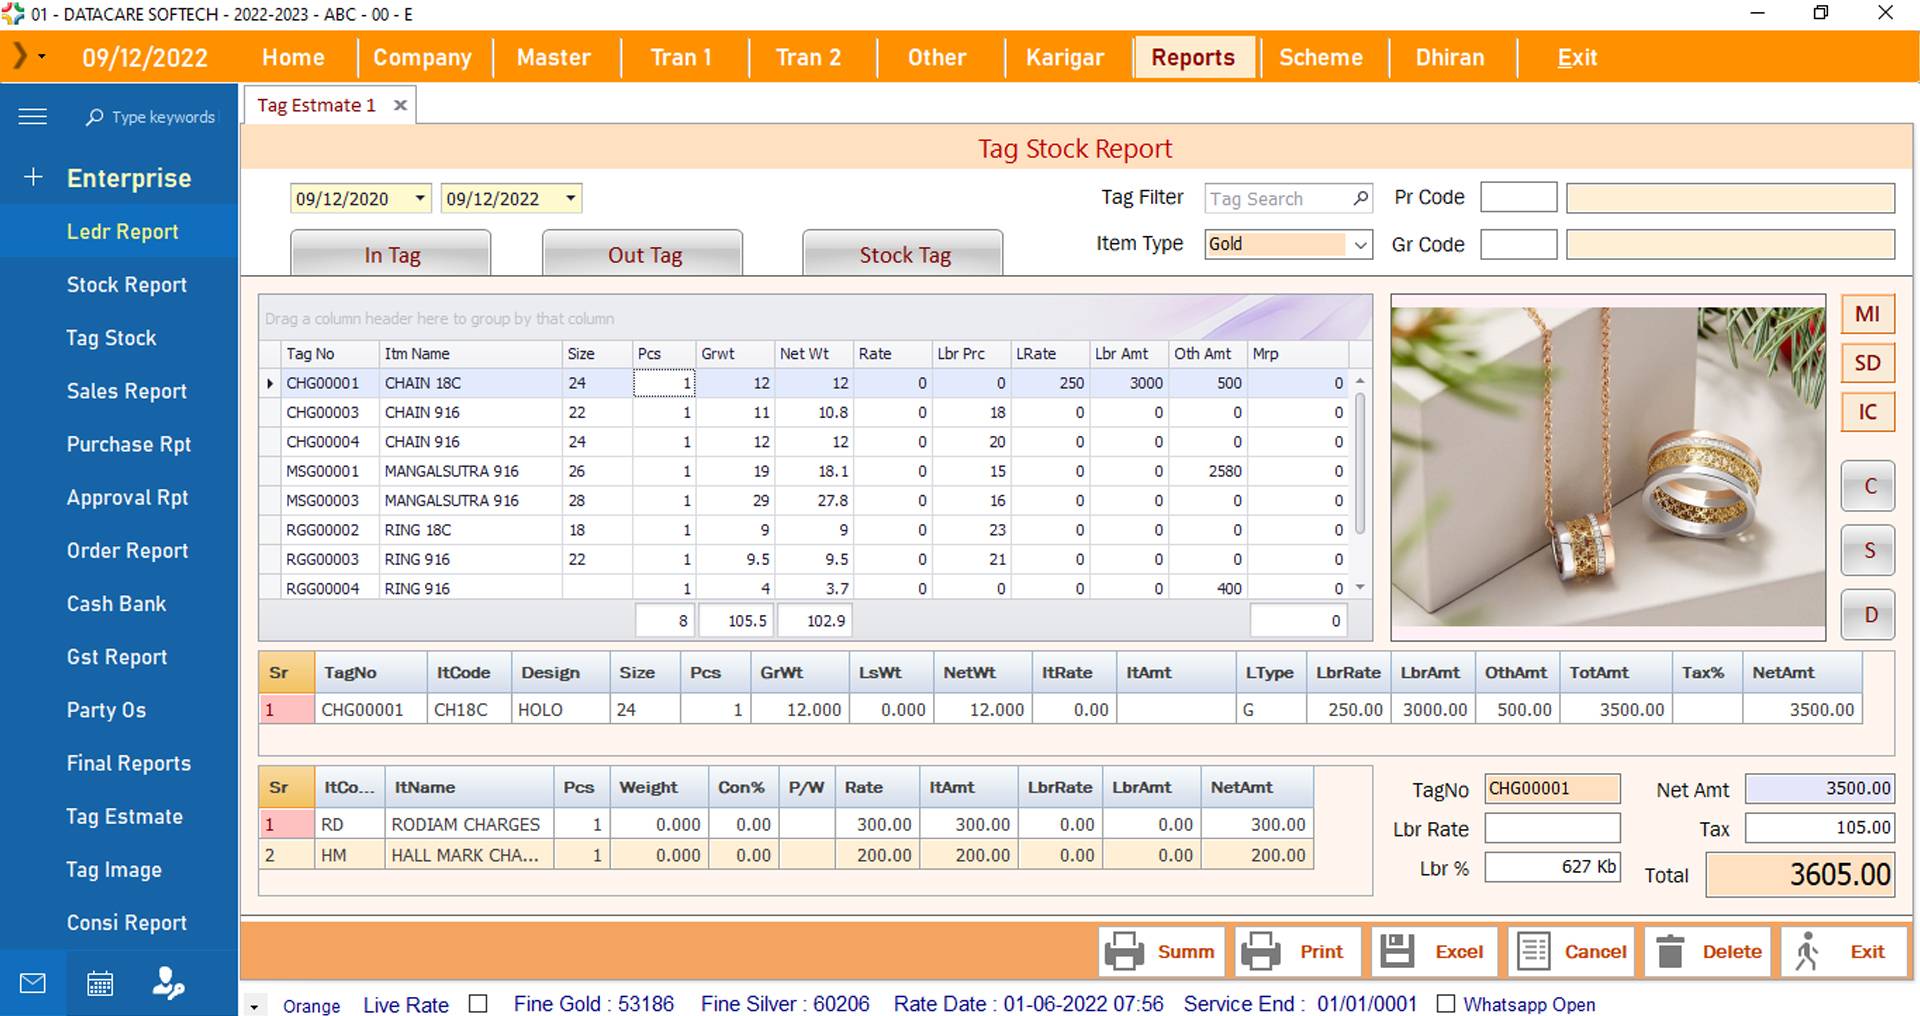Screen dimensions: 1920x1016
Task: Click the Summ button
Action: click(1163, 951)
